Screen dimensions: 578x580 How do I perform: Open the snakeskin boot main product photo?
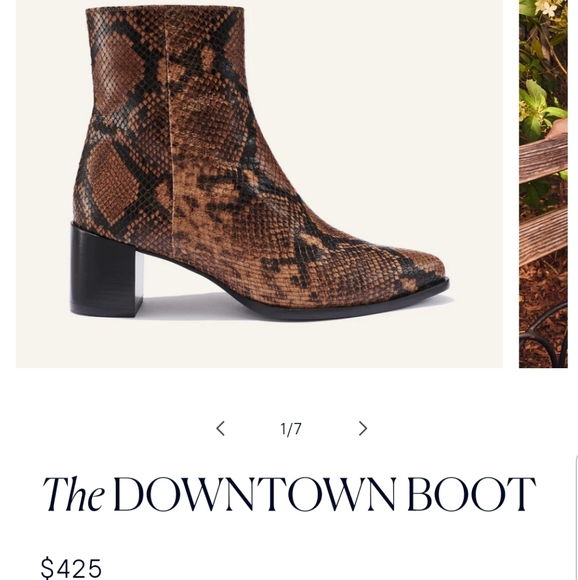click(259, 183)
